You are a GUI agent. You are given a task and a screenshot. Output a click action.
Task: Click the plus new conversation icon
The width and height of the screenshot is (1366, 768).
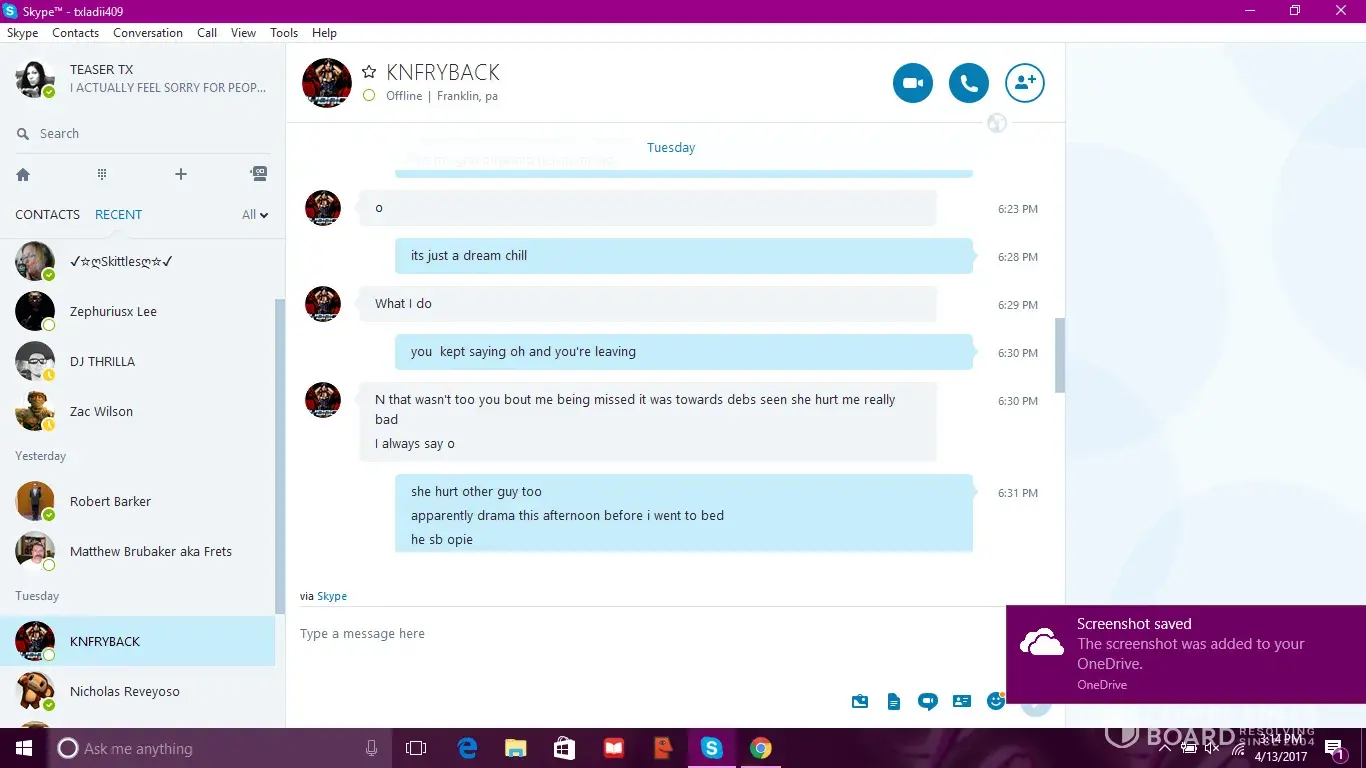pyautogui.click(x=181, y=174)
